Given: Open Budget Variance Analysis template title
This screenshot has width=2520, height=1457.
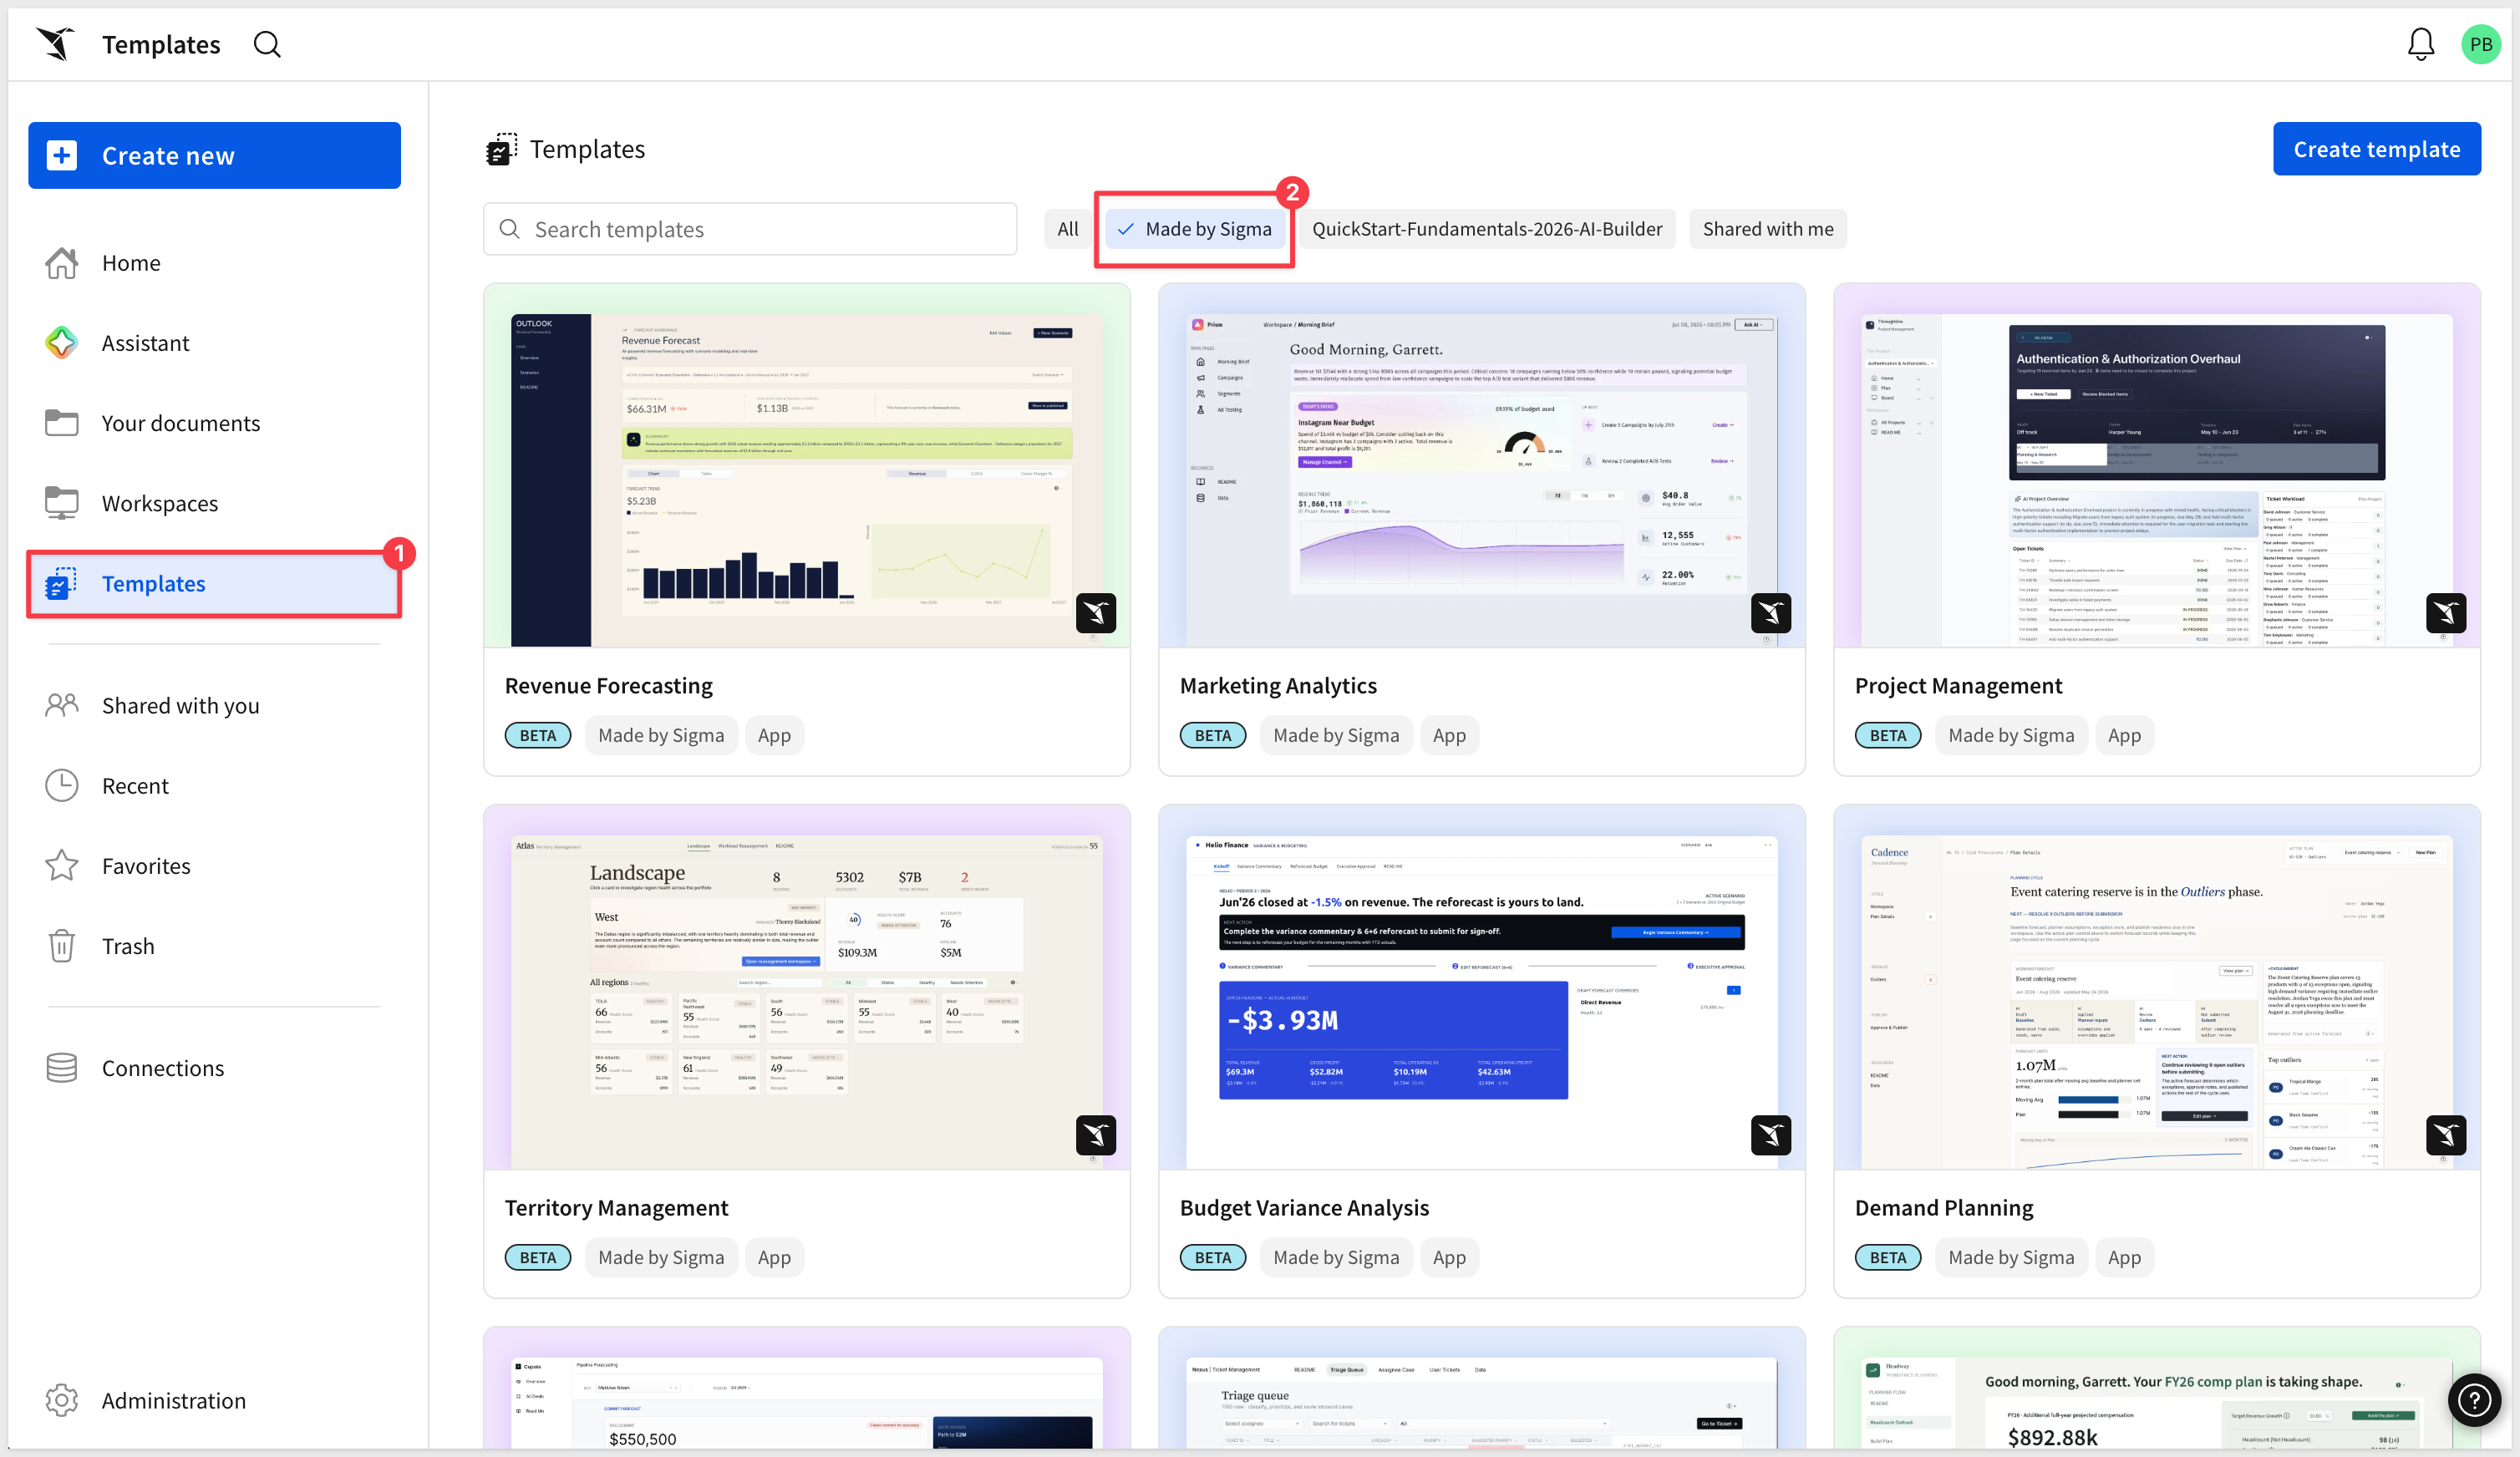Looking at the screenshot, I should coord(1304,1207).
